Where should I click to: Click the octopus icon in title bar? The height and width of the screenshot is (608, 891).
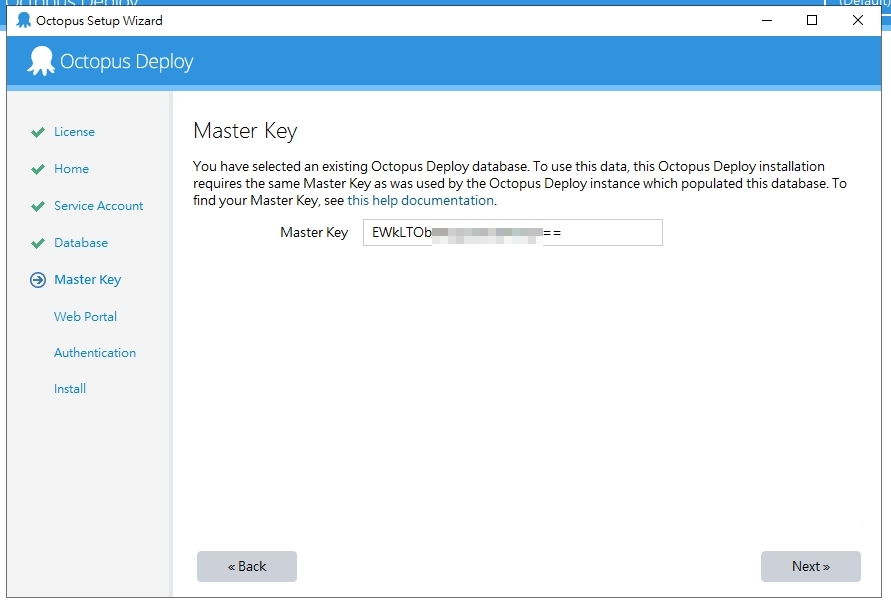tap(23, 20)
